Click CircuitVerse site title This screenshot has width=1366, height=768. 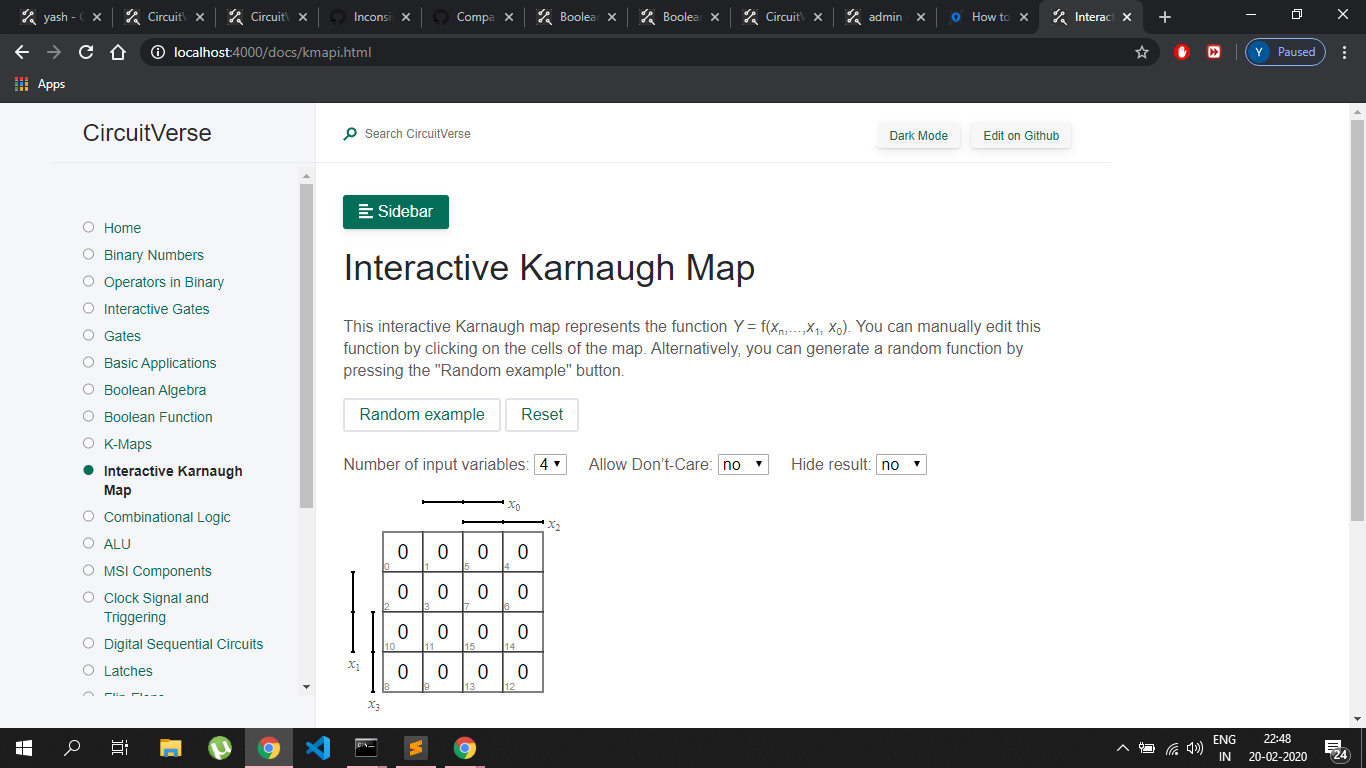147,133
